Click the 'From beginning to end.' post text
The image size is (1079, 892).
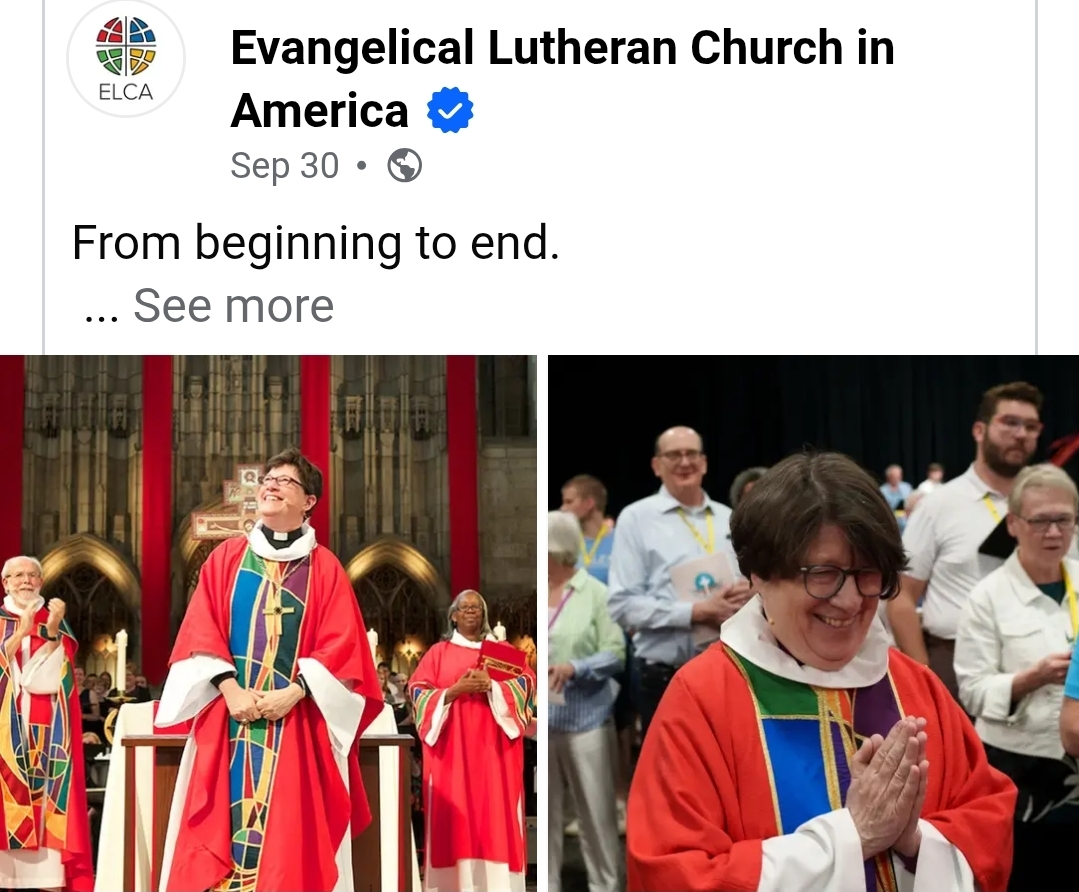click(316, 243)
